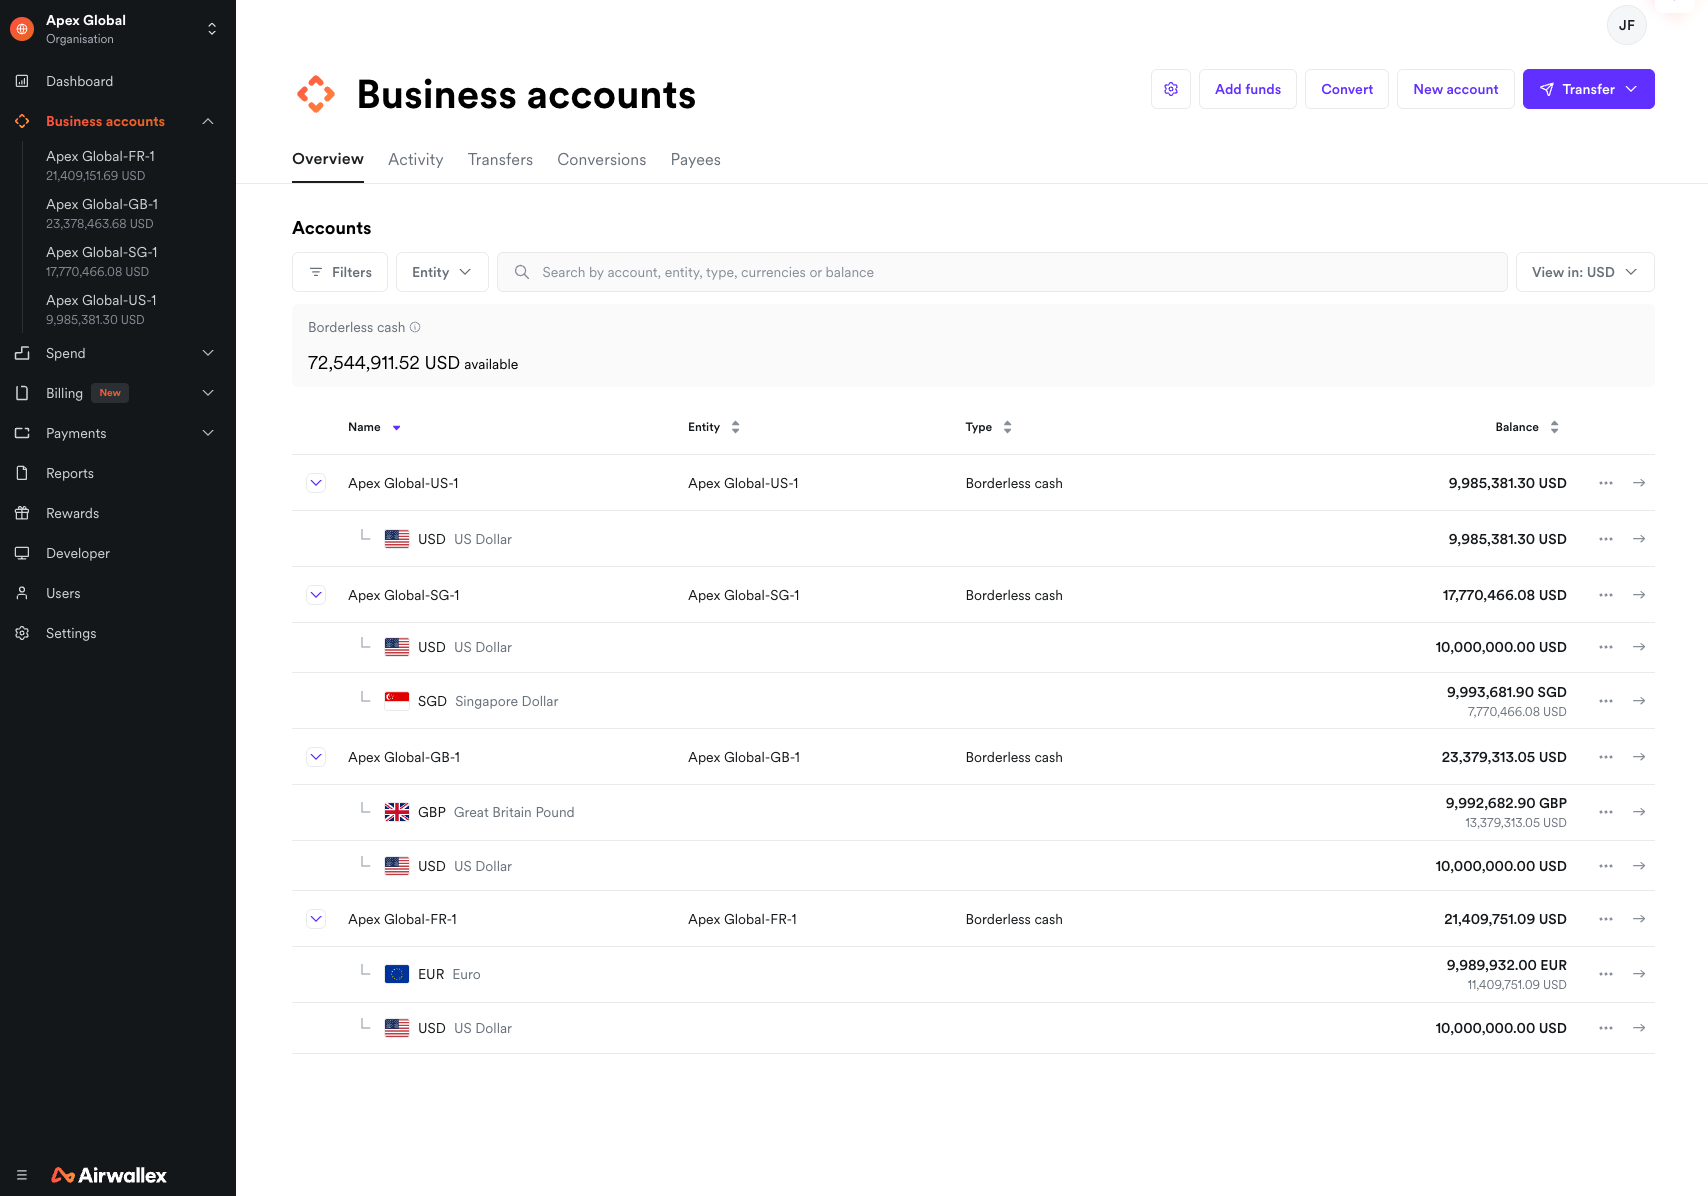
Task: Open Developer in the sidebar
Action: pos(78,553)
